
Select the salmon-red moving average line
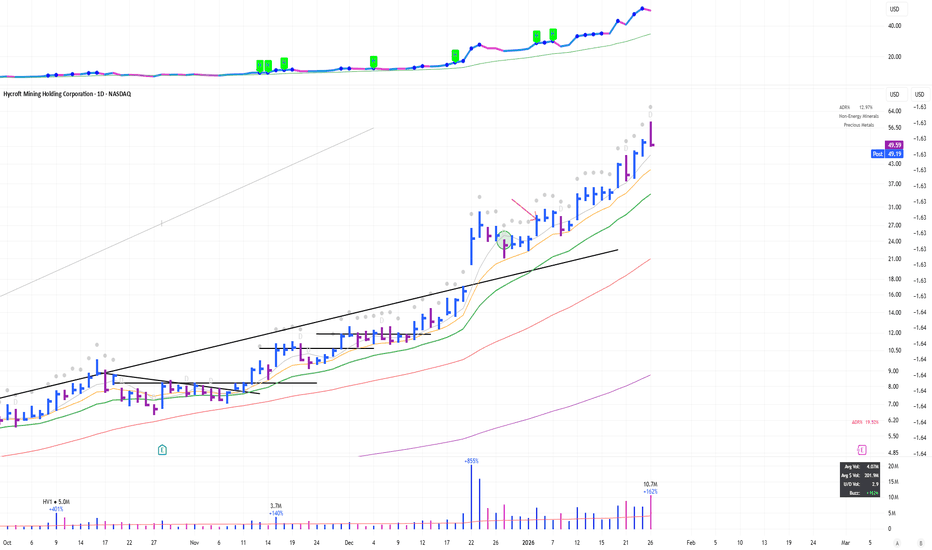point(326,388)
